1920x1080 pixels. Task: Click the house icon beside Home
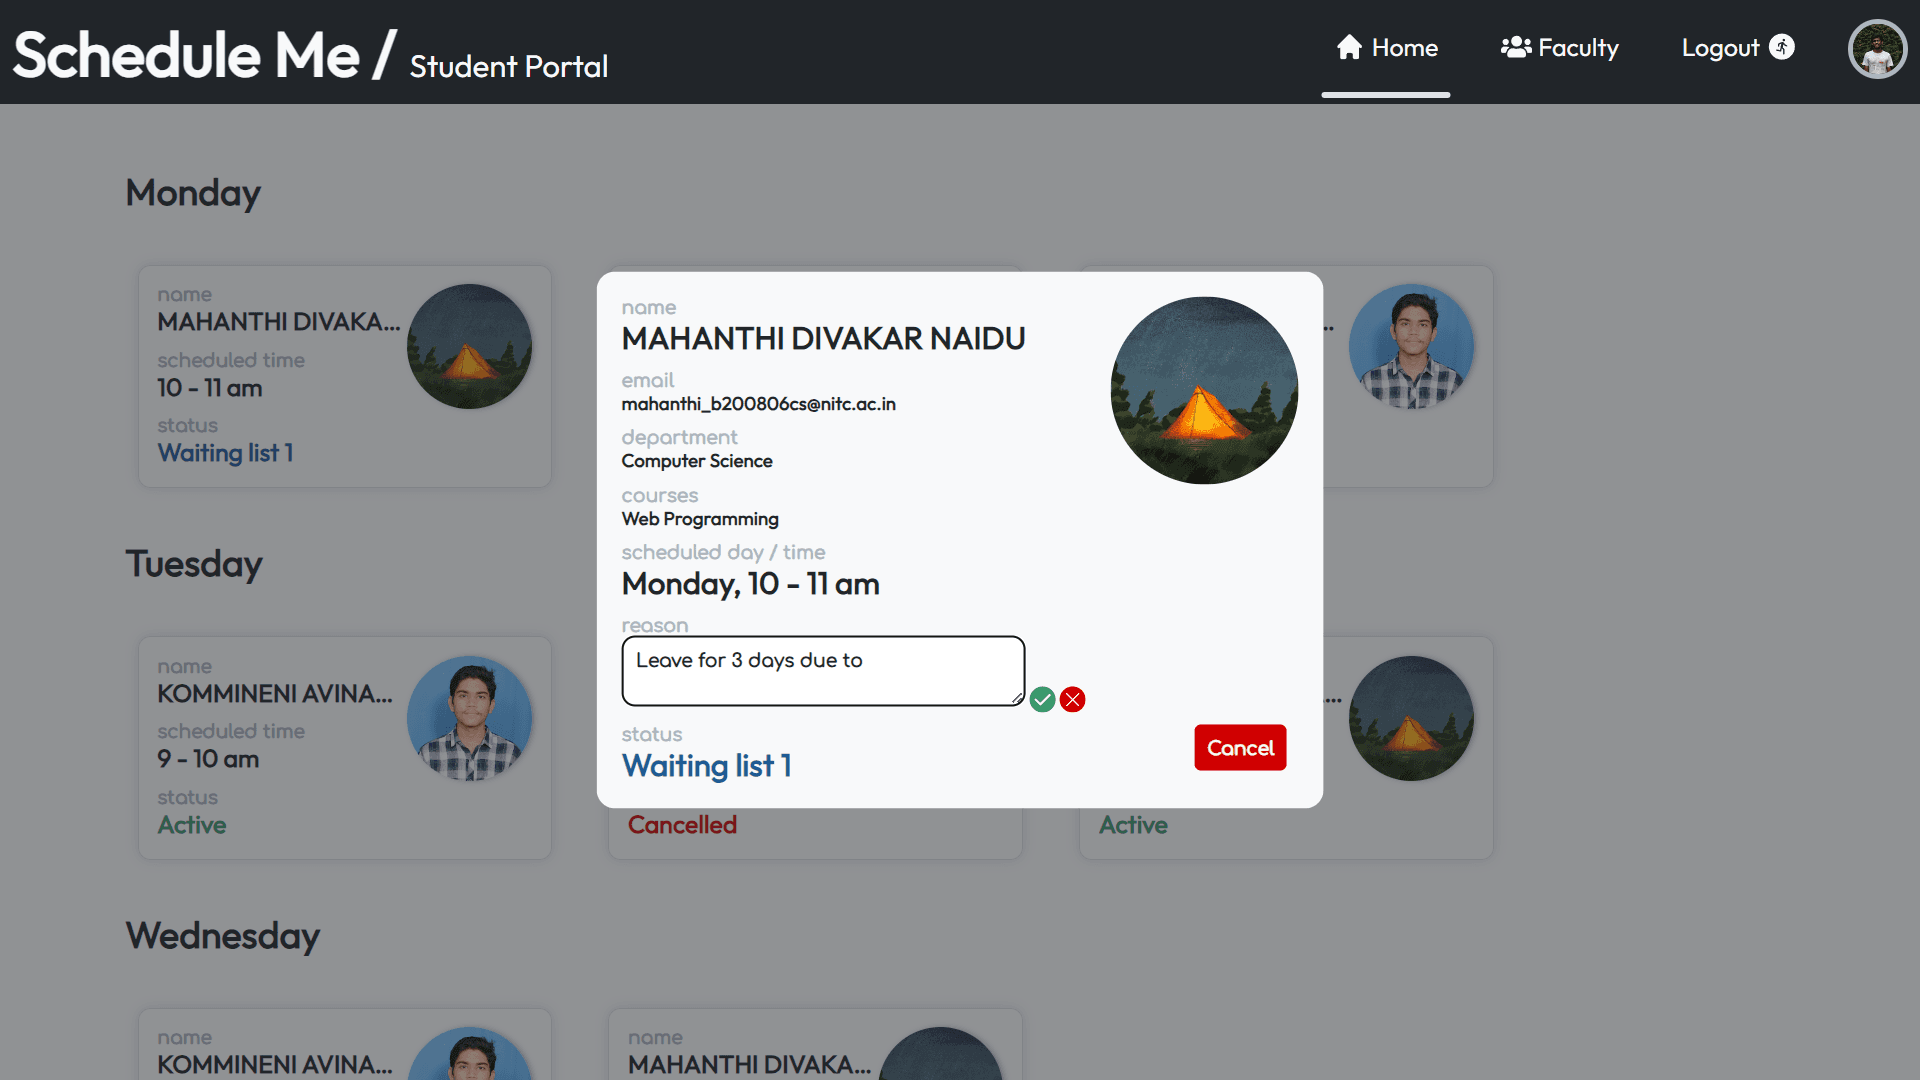tap(1349, 47)
